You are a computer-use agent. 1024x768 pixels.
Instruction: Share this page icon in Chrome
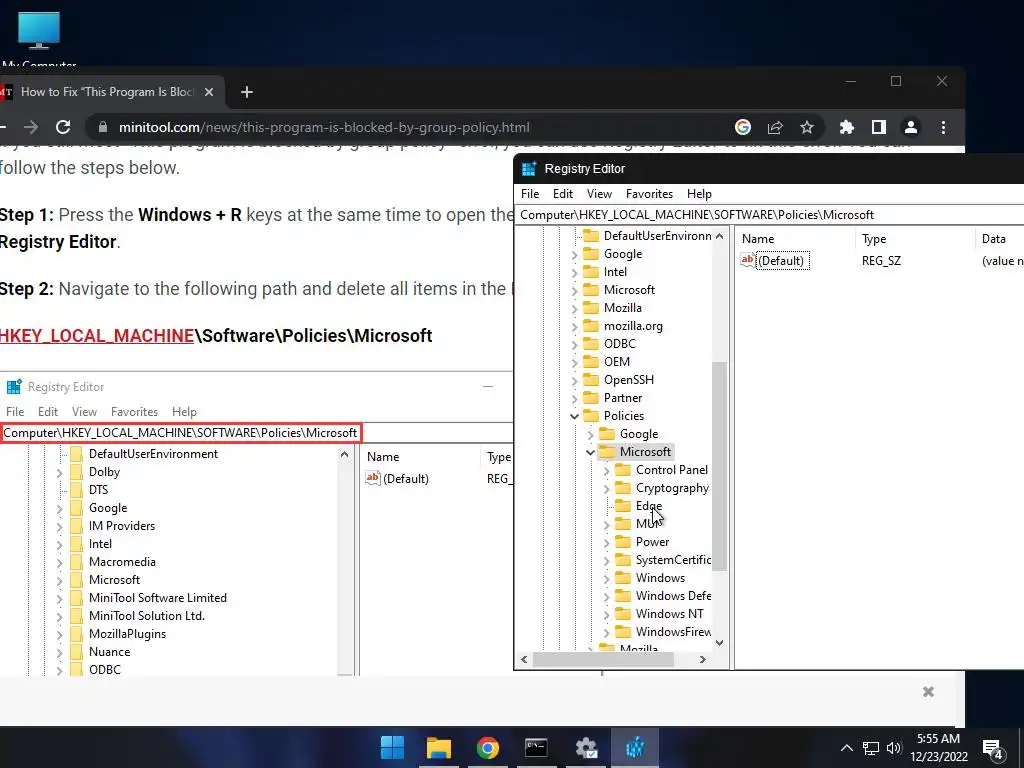(x=775, y=127)
